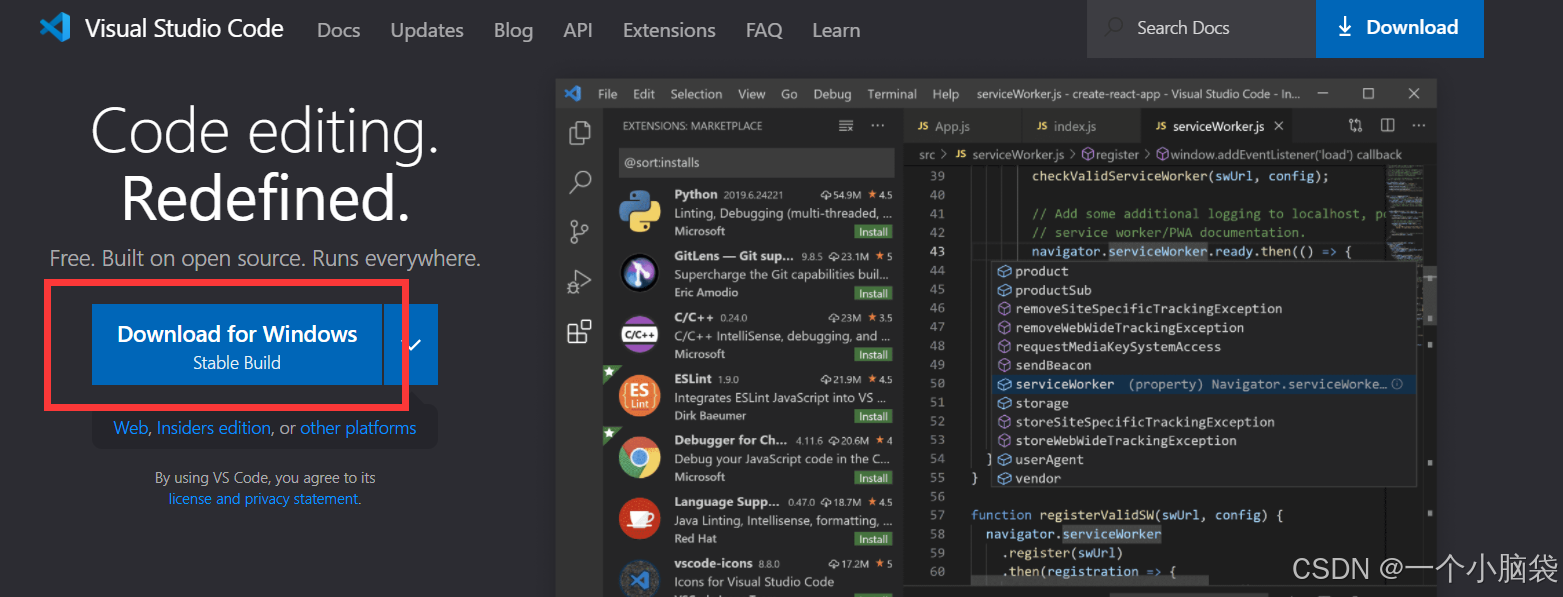Click Download for Windows Stable Build button
Viewport: 1563px width, 597px height.
(x=237, y=345)
